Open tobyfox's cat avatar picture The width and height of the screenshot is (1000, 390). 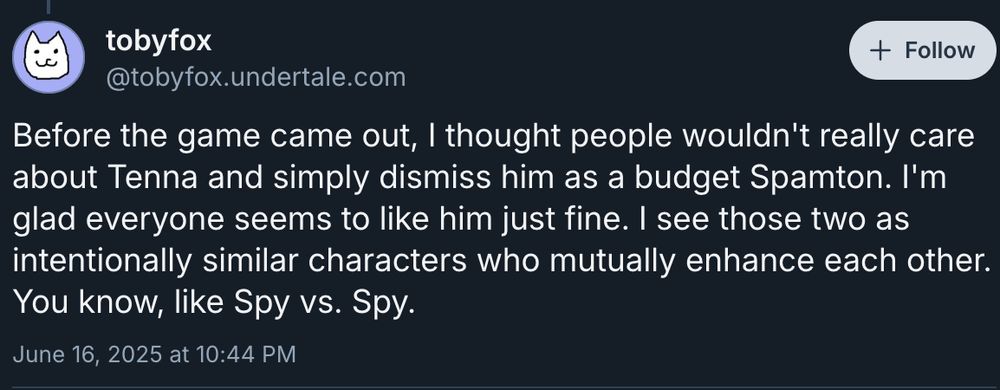pyautogui.click(x=48, y=57)
